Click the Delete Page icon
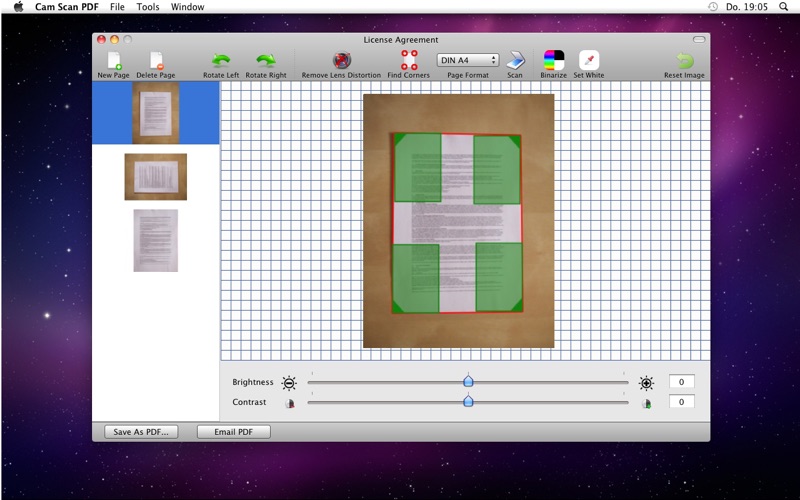The height and width of the screenshot is (500, 800). (x=156, y=61)
